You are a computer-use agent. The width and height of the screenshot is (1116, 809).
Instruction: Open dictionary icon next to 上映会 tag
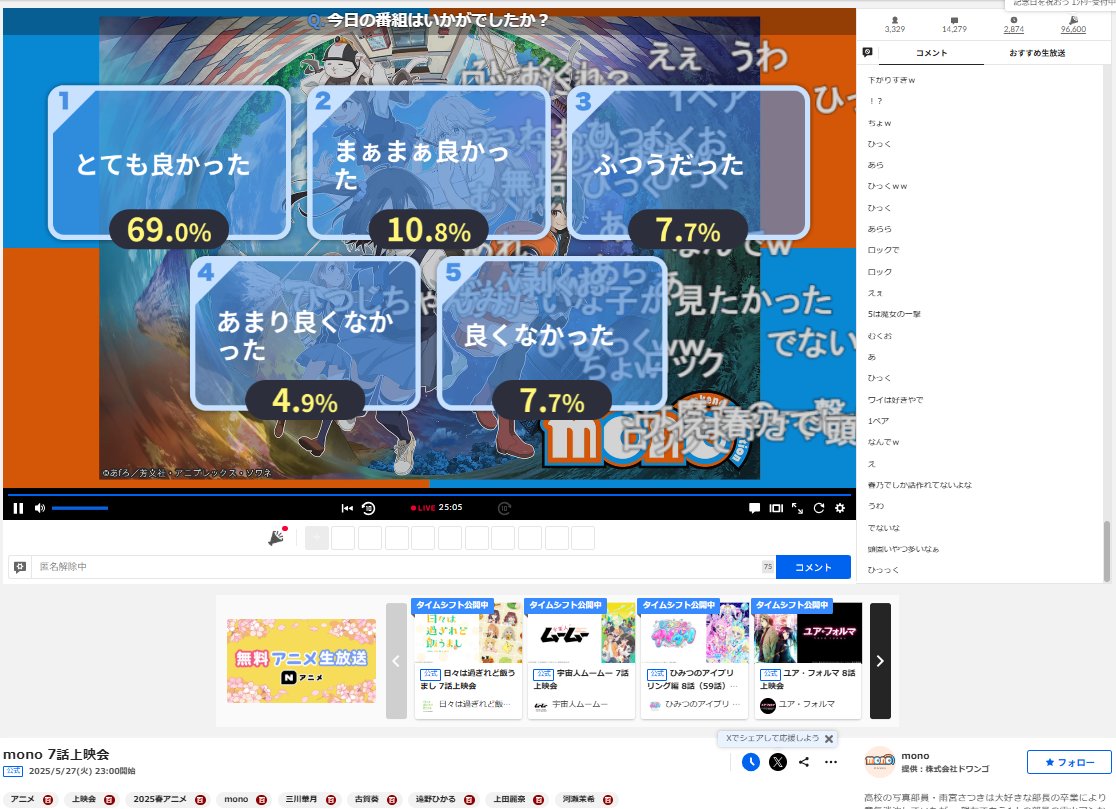click(x=109, y=800)
